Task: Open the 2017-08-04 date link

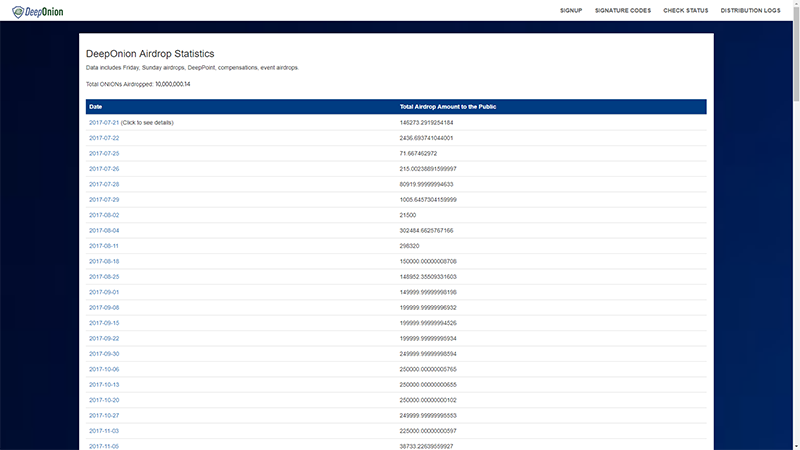Action: pyautogui.click(x=104, y=231)
